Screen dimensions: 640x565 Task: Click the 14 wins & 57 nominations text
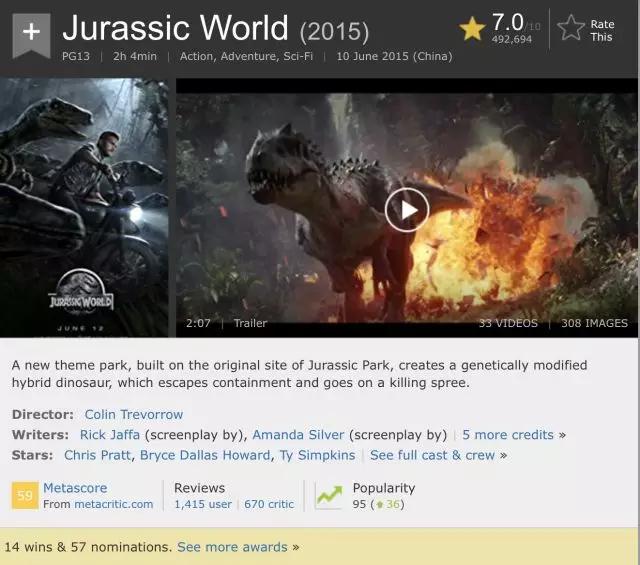pyautogui.click(x=88, y=547)
